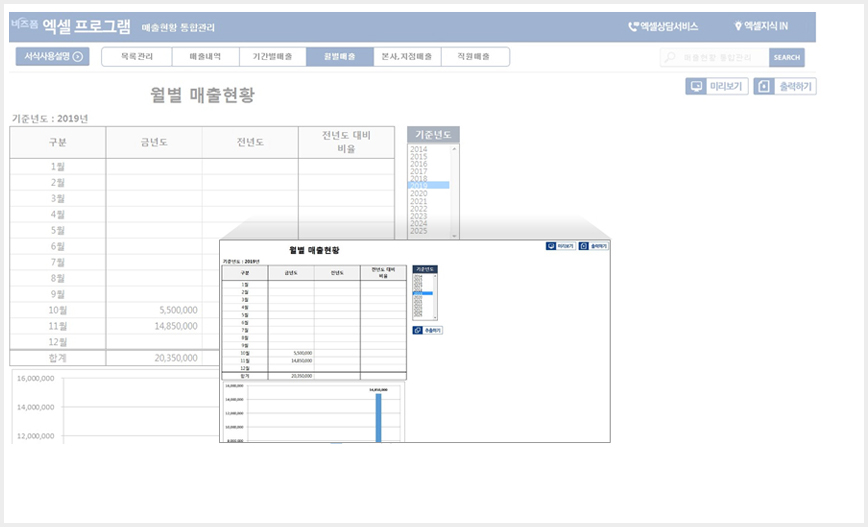The image size is (868, 527).
Task: Open the 엑셀상담서비스 phone link
Action: point(663,26)
